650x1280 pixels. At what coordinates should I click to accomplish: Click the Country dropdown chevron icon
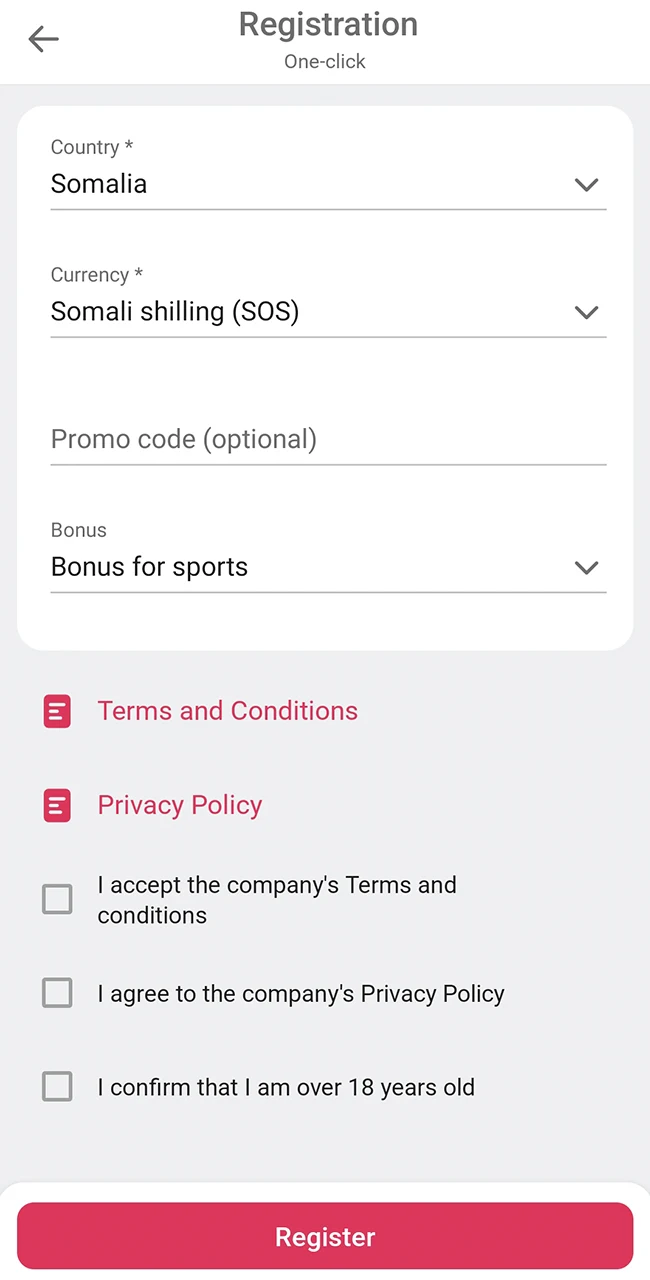587,185
